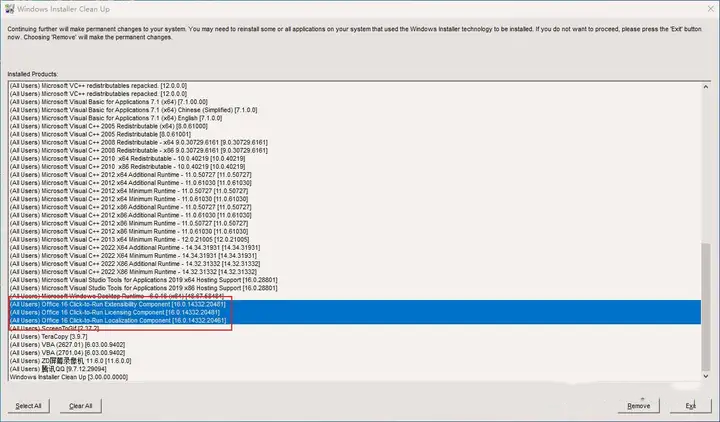Select VC++ 2022 X86 Minimum Runtime 14.32.31332
720x422 pixels.
[x=133, y=272]
